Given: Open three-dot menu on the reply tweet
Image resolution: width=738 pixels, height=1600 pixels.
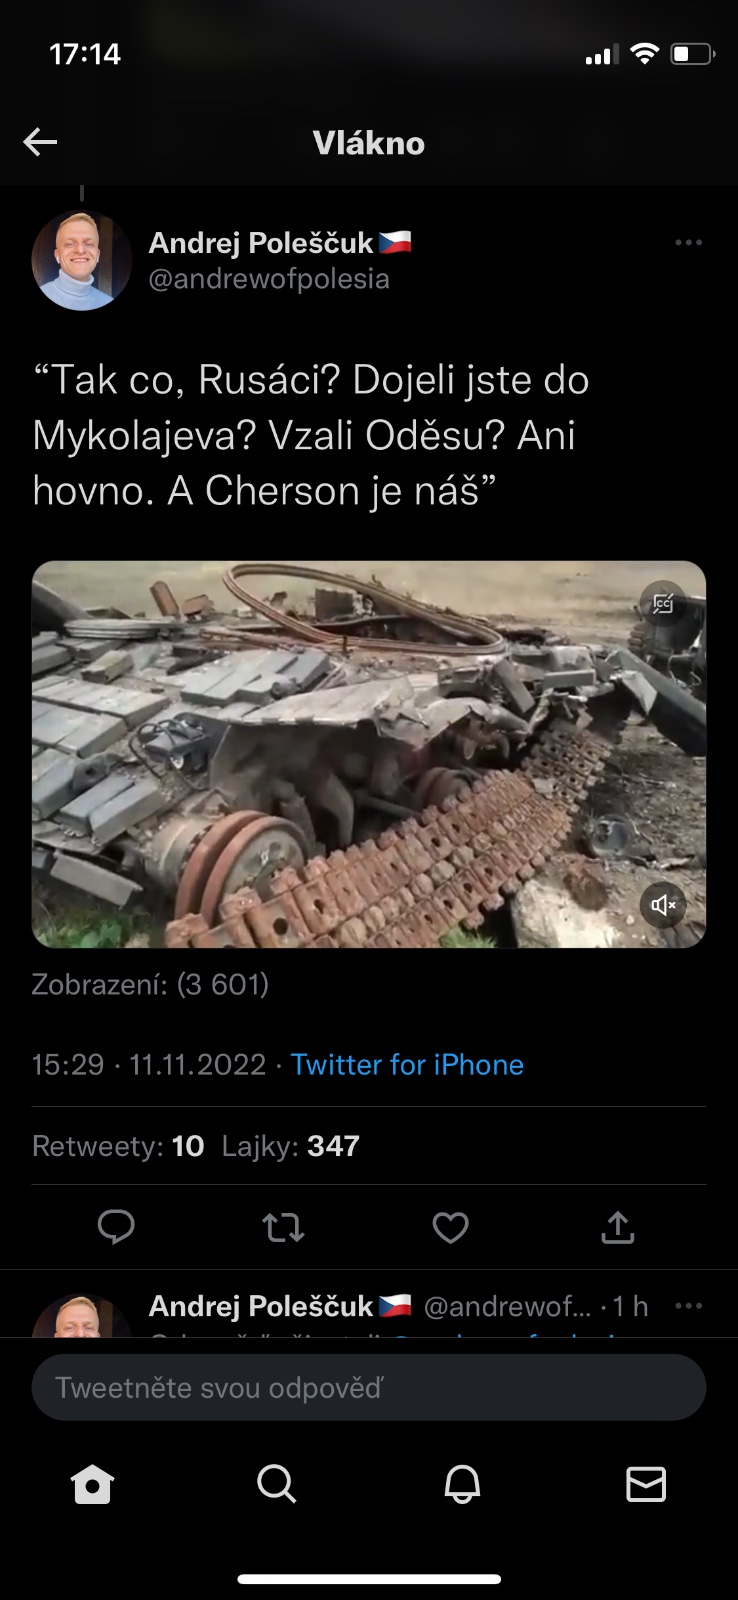Looking at the screenshot, I should click(688, 1306).
